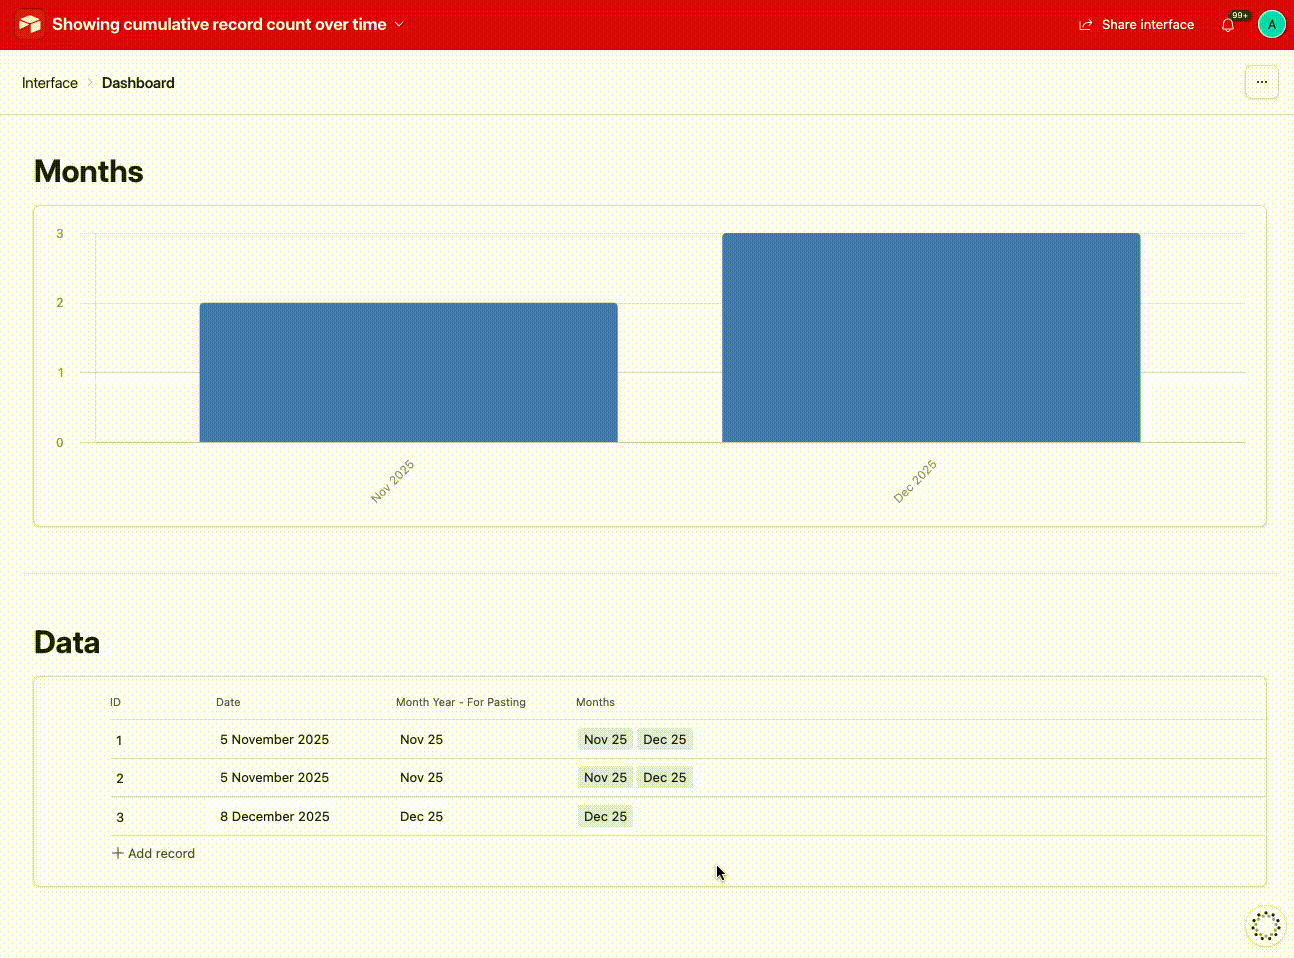The height and width of the screenshot is (958, 1294).
Task: Open the notifications bell
Action: click(x=1228, y=25)
